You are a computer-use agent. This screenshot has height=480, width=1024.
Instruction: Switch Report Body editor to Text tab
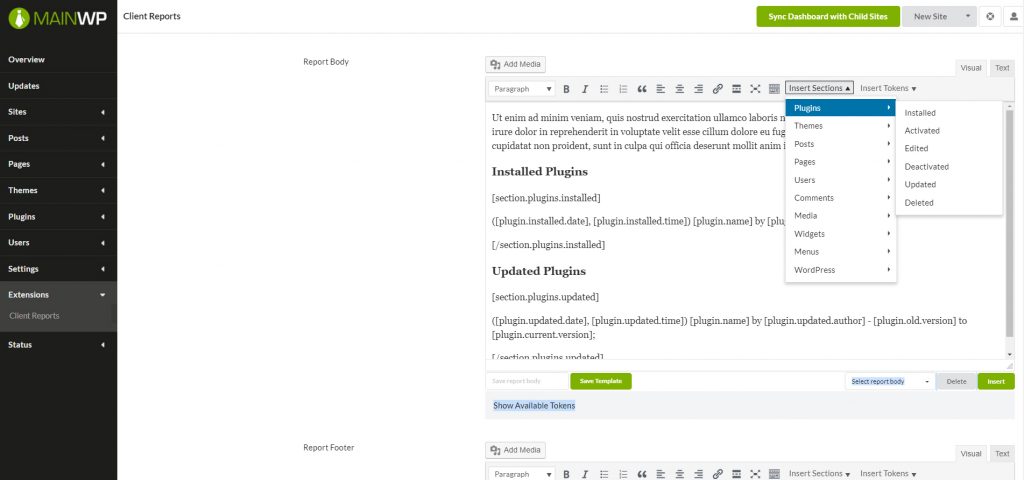click(1001, 68)
